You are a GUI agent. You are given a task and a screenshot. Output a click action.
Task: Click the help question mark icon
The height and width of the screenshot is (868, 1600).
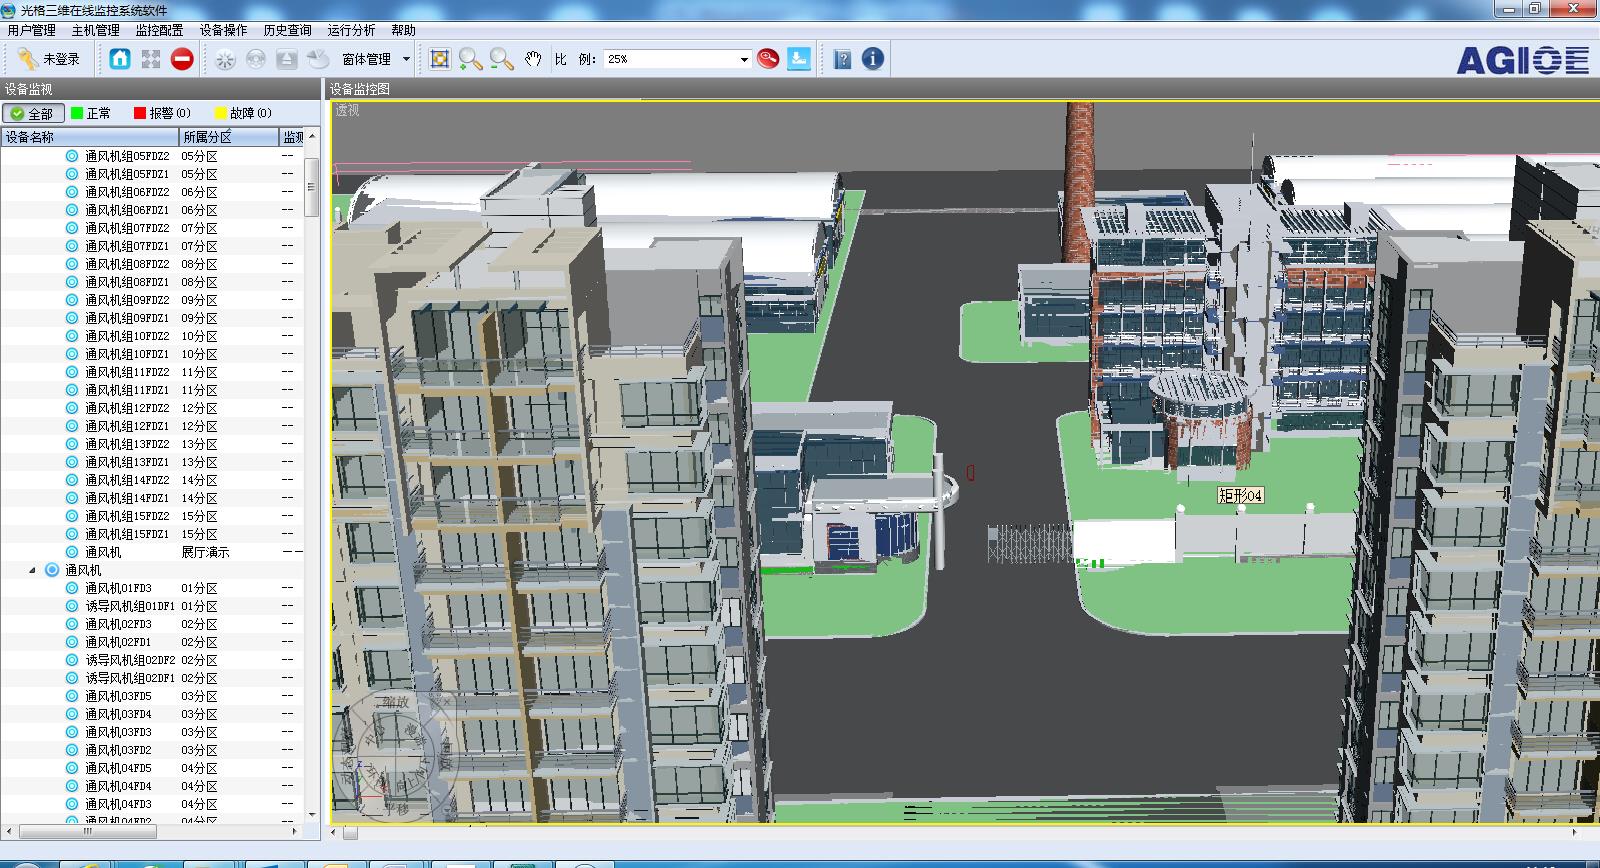point(842,59)
